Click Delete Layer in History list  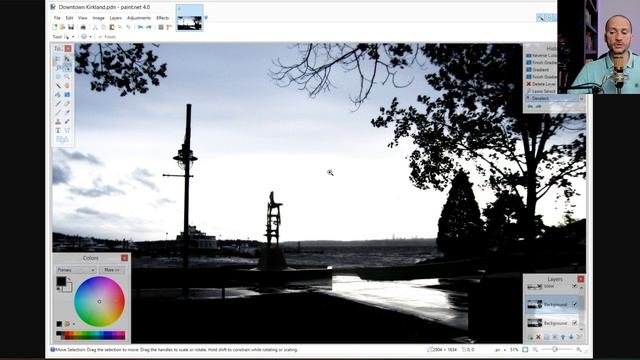(x=541, y=84)
